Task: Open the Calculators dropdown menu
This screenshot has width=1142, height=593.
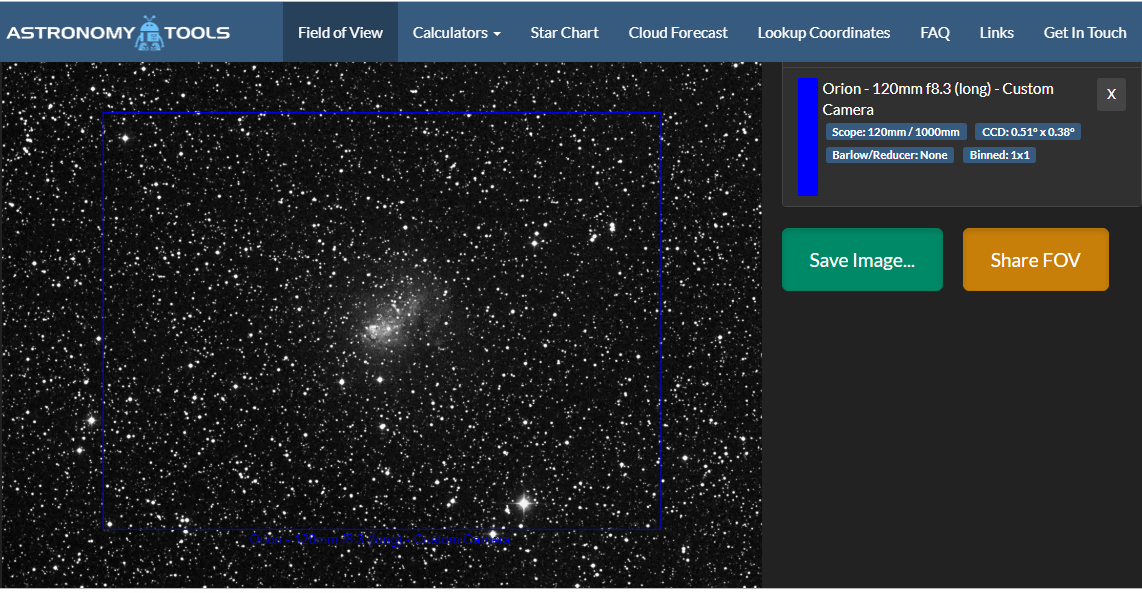Action: pyautogui.click(x=455, y=32)
